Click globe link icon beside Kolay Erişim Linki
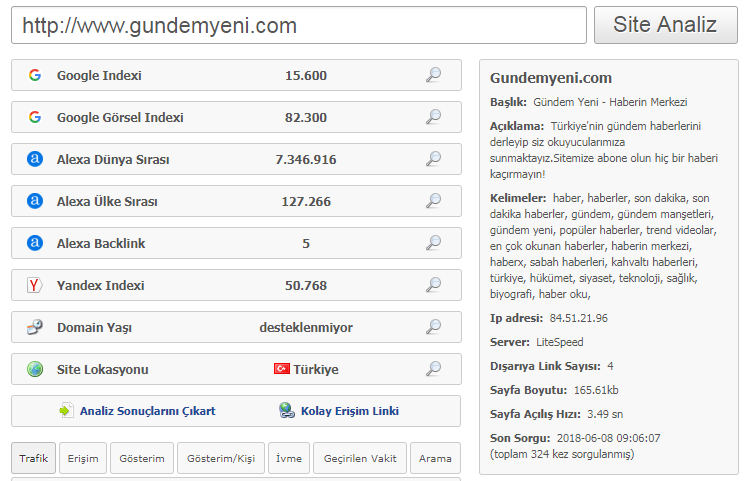This screenshot has height=481, width=745. [287, 410]
